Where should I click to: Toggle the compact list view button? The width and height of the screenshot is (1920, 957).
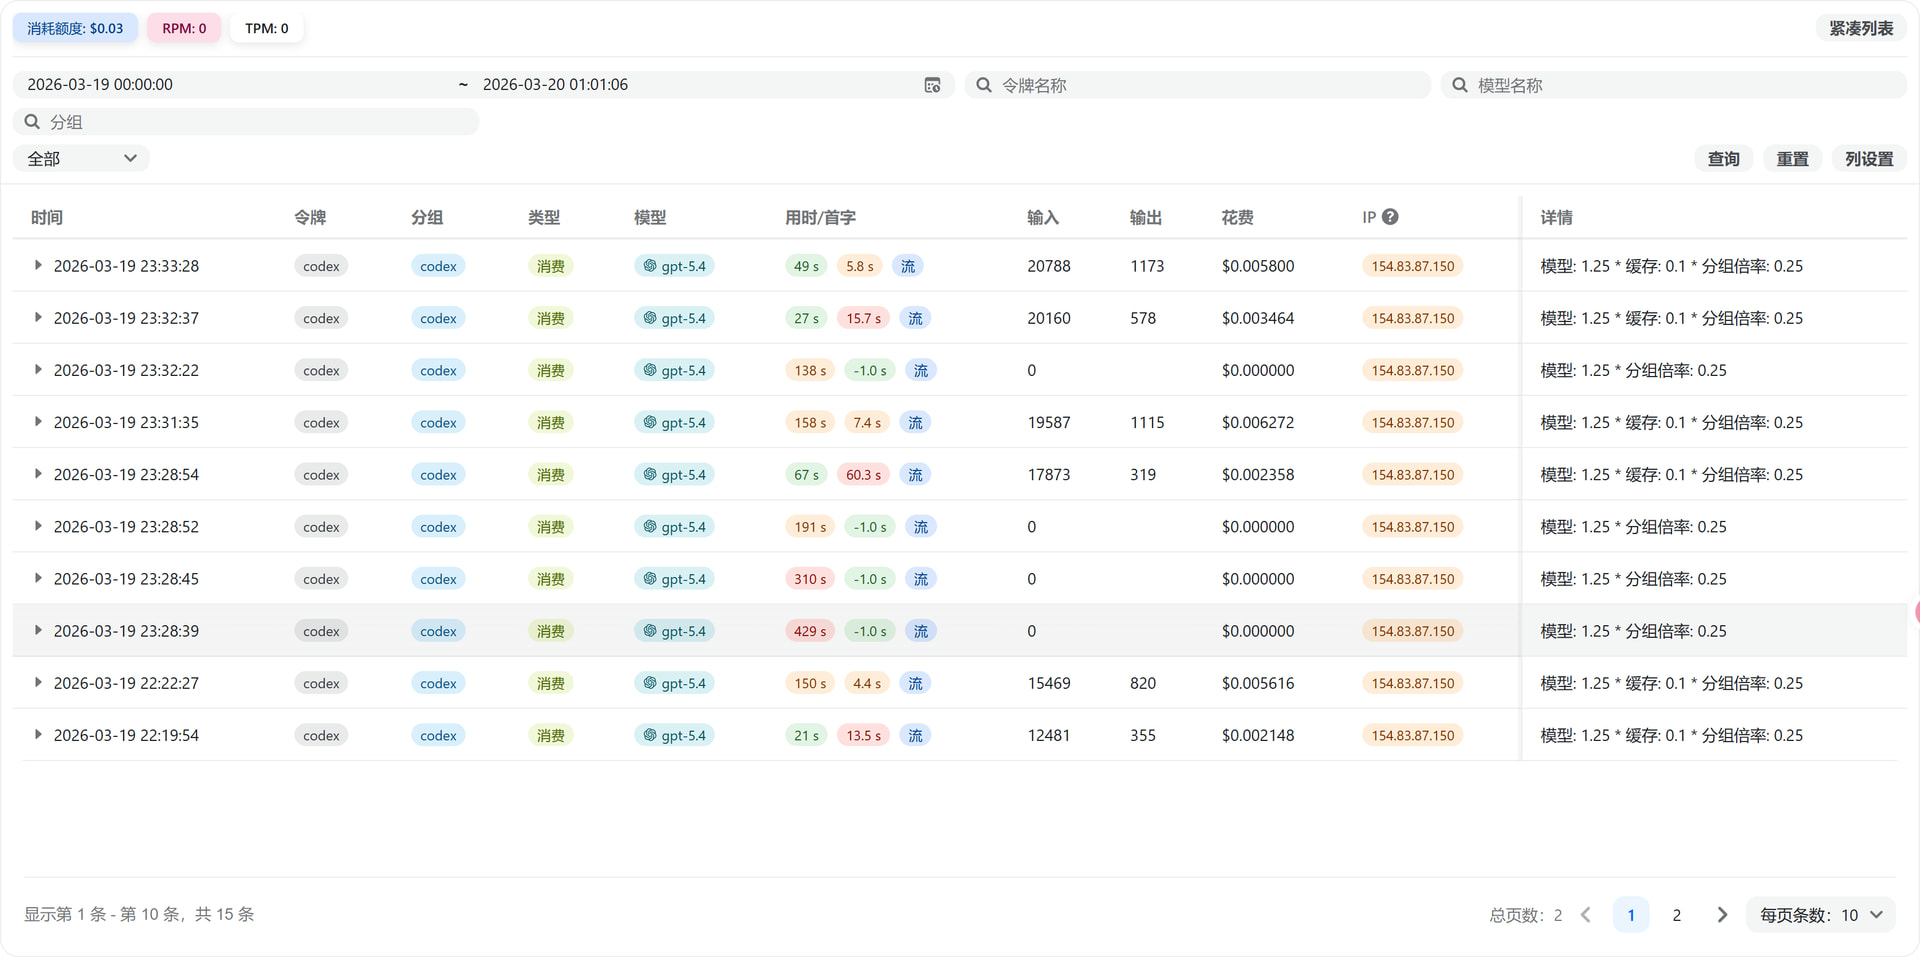1861,28
